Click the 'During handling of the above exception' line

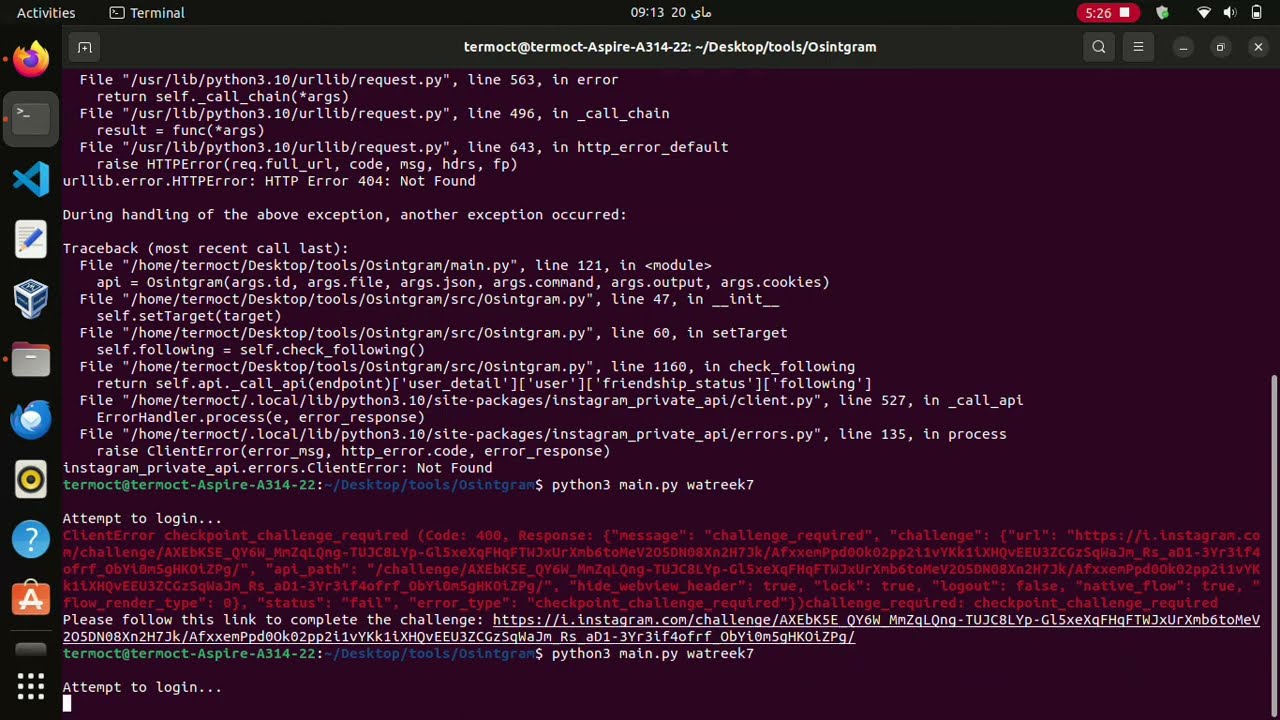pyautogui.click(x=344, y=215)
